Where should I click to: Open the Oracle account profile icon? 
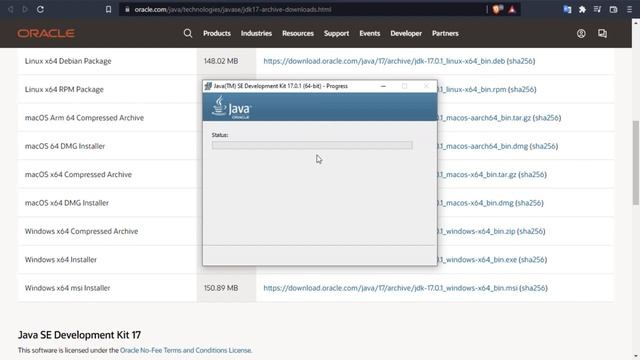581,33
